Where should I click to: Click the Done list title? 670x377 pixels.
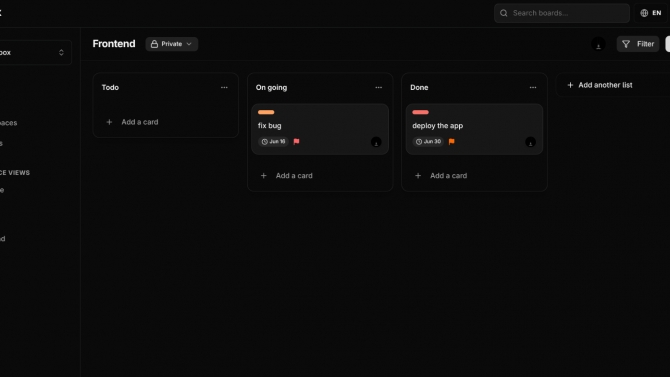419,87
